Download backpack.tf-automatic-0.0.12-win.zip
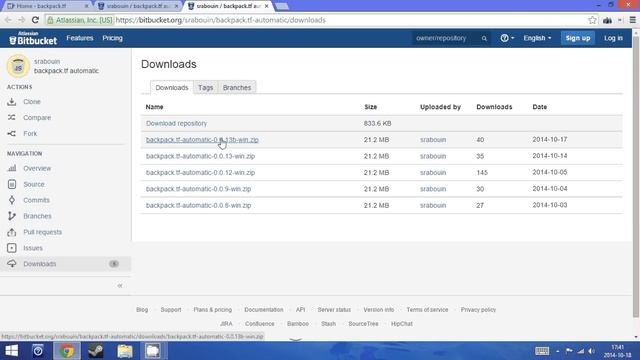Image resolution: width=640 pixels, height=360 pixels. coord(200,173)
